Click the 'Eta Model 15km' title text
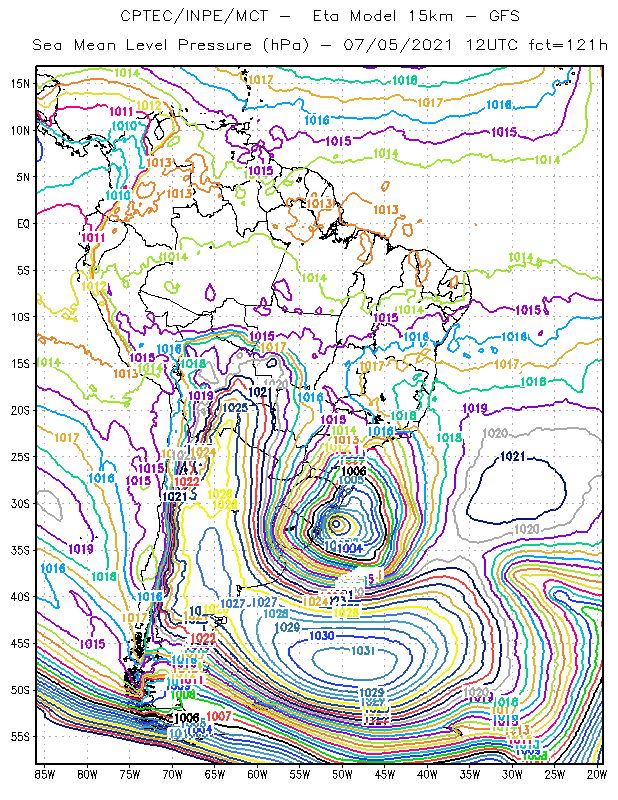618x800 pixels. (383, 16)
